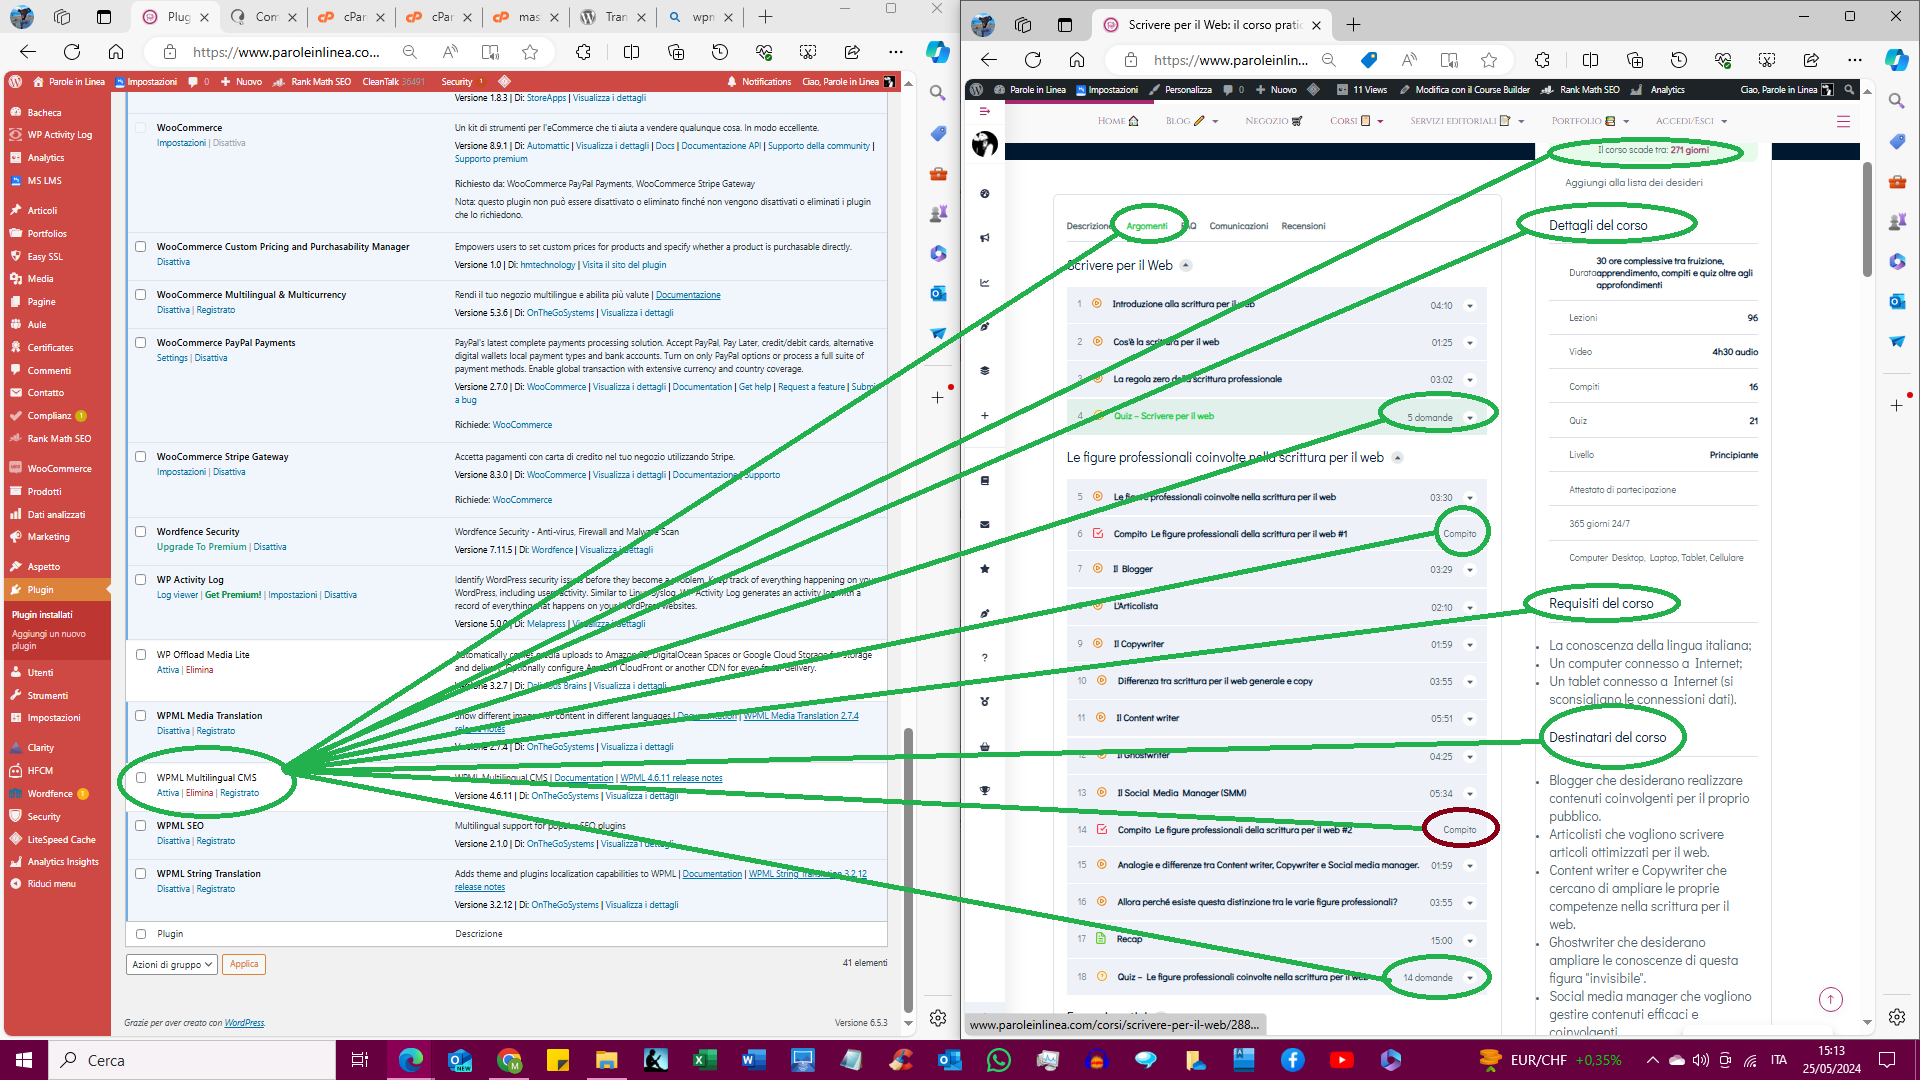
Task: Open WhatsApp from the taskbar
Action: 998,1060
